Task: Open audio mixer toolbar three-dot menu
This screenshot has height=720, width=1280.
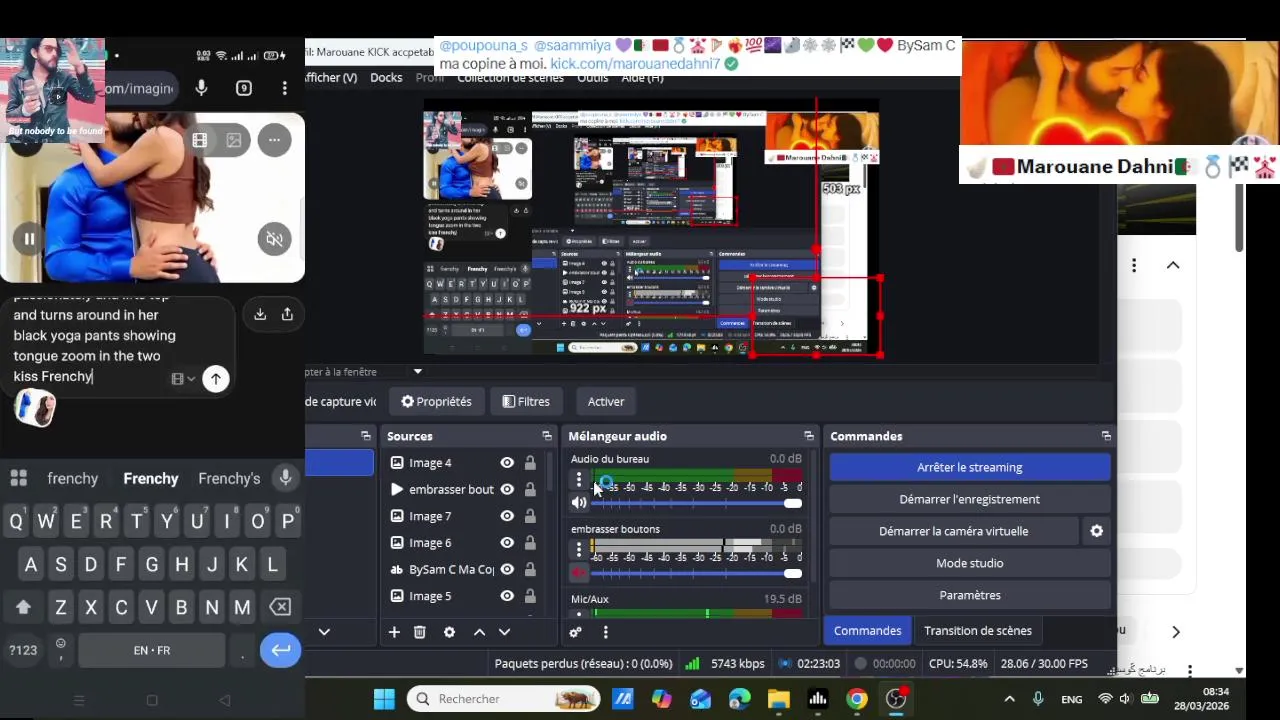Action: pyautogui.click(x=605, y=632)
